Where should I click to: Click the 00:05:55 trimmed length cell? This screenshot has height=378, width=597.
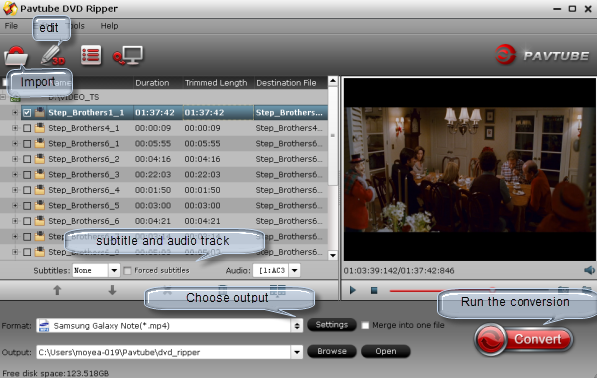tap(203, 144)
